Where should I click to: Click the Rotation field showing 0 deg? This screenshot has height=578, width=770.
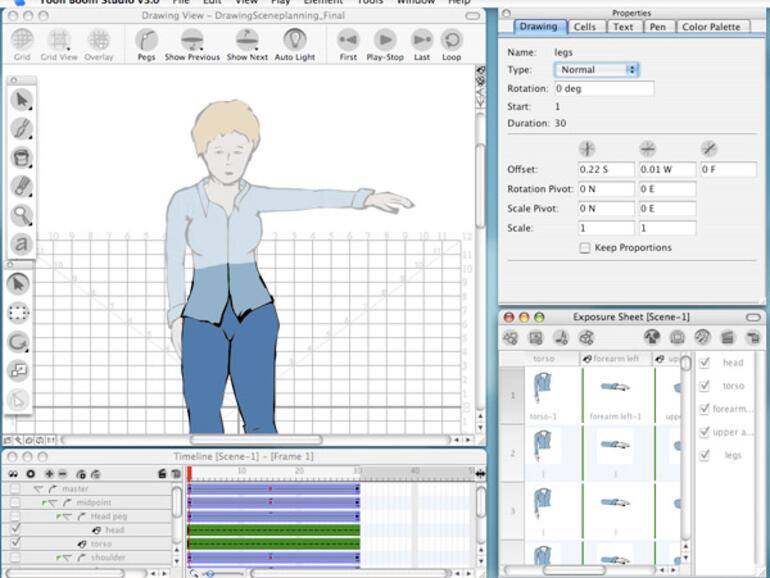(604, 88)
